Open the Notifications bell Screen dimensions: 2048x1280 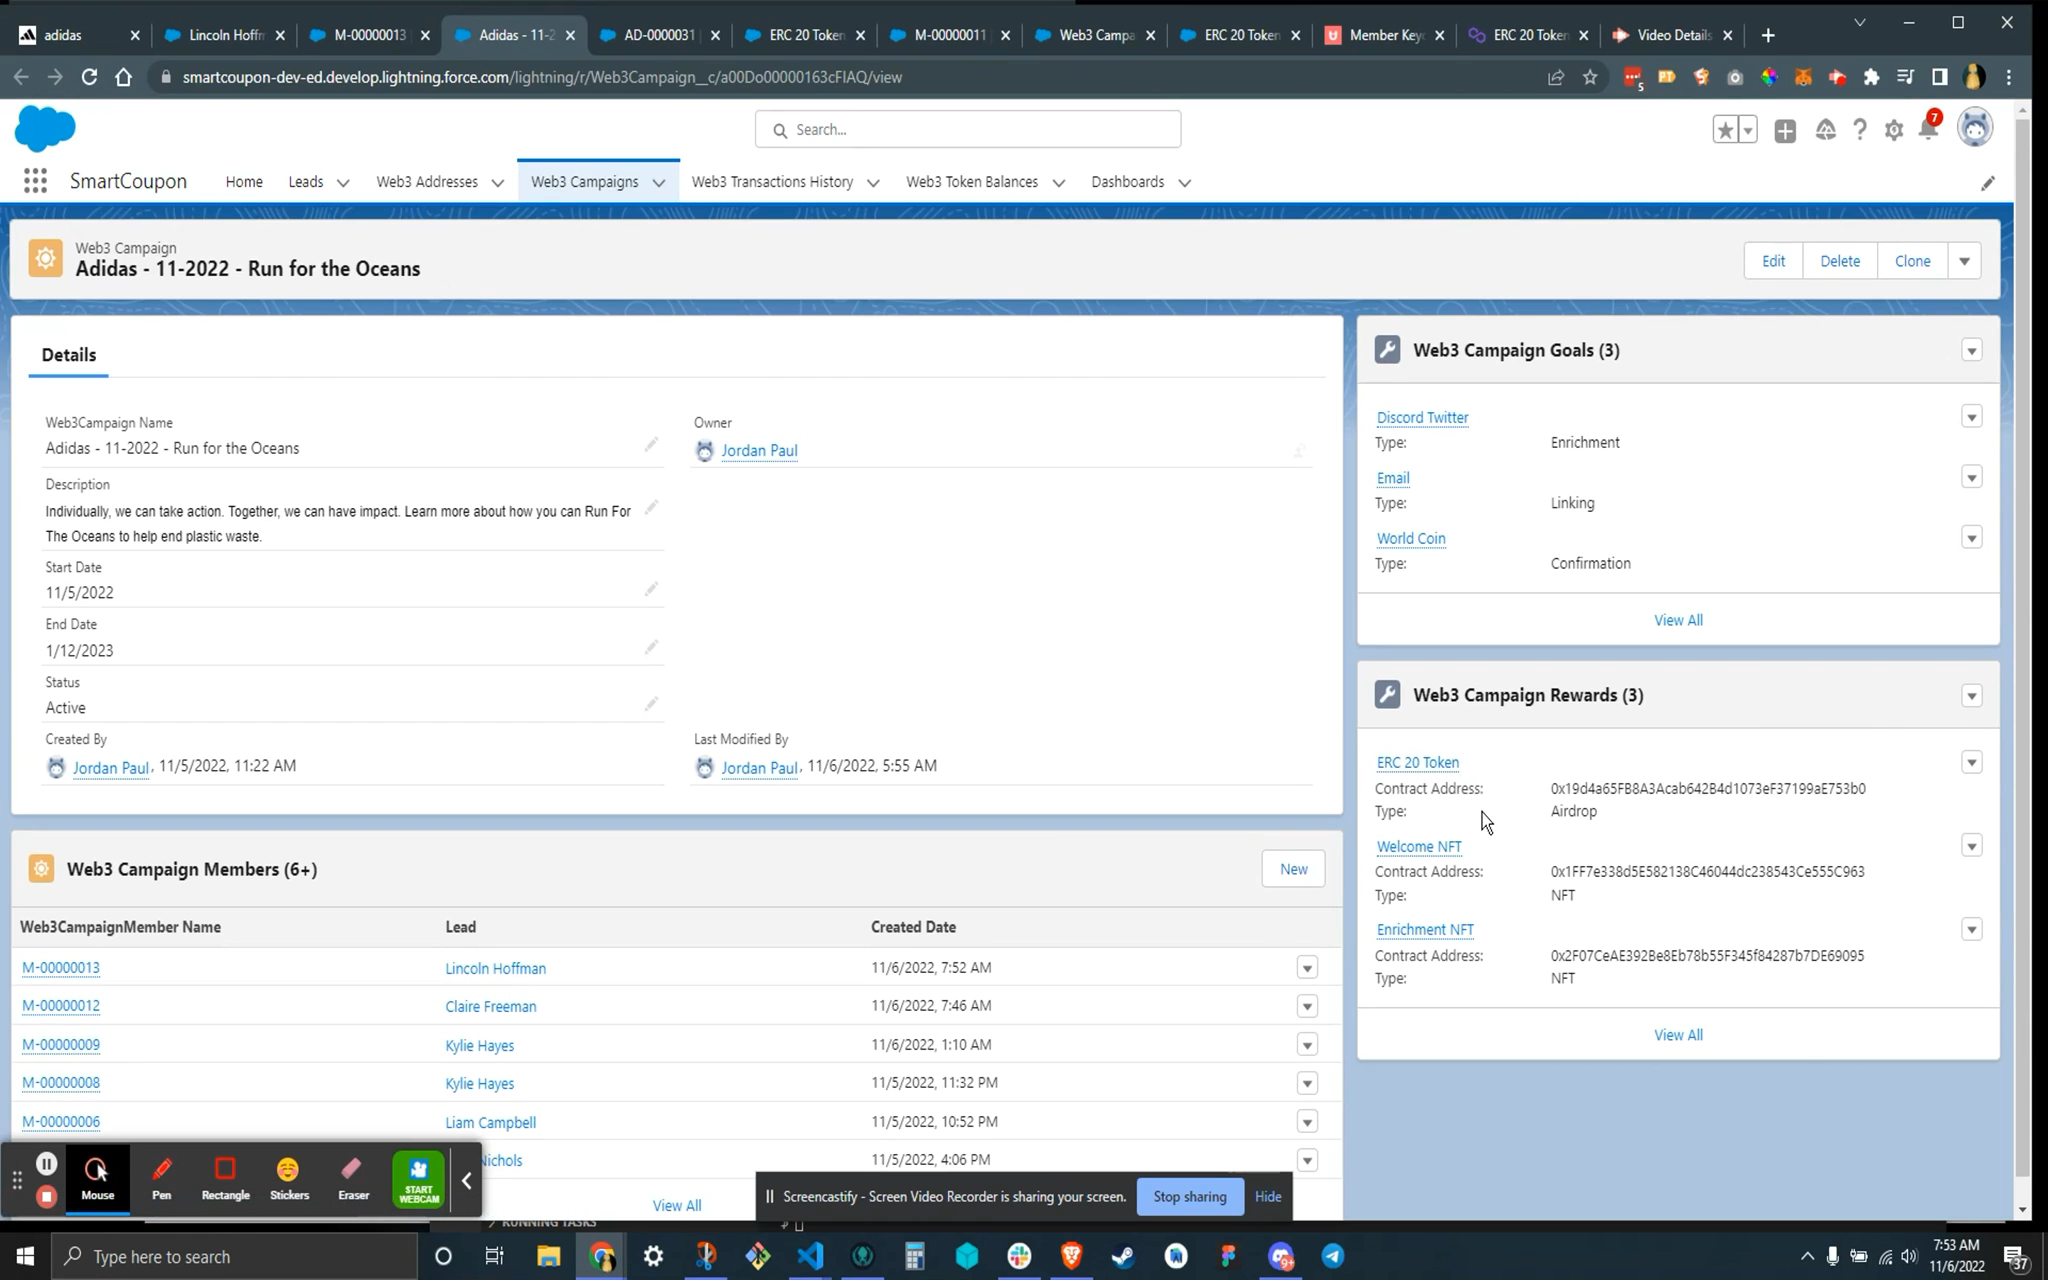click(1929, 129)
